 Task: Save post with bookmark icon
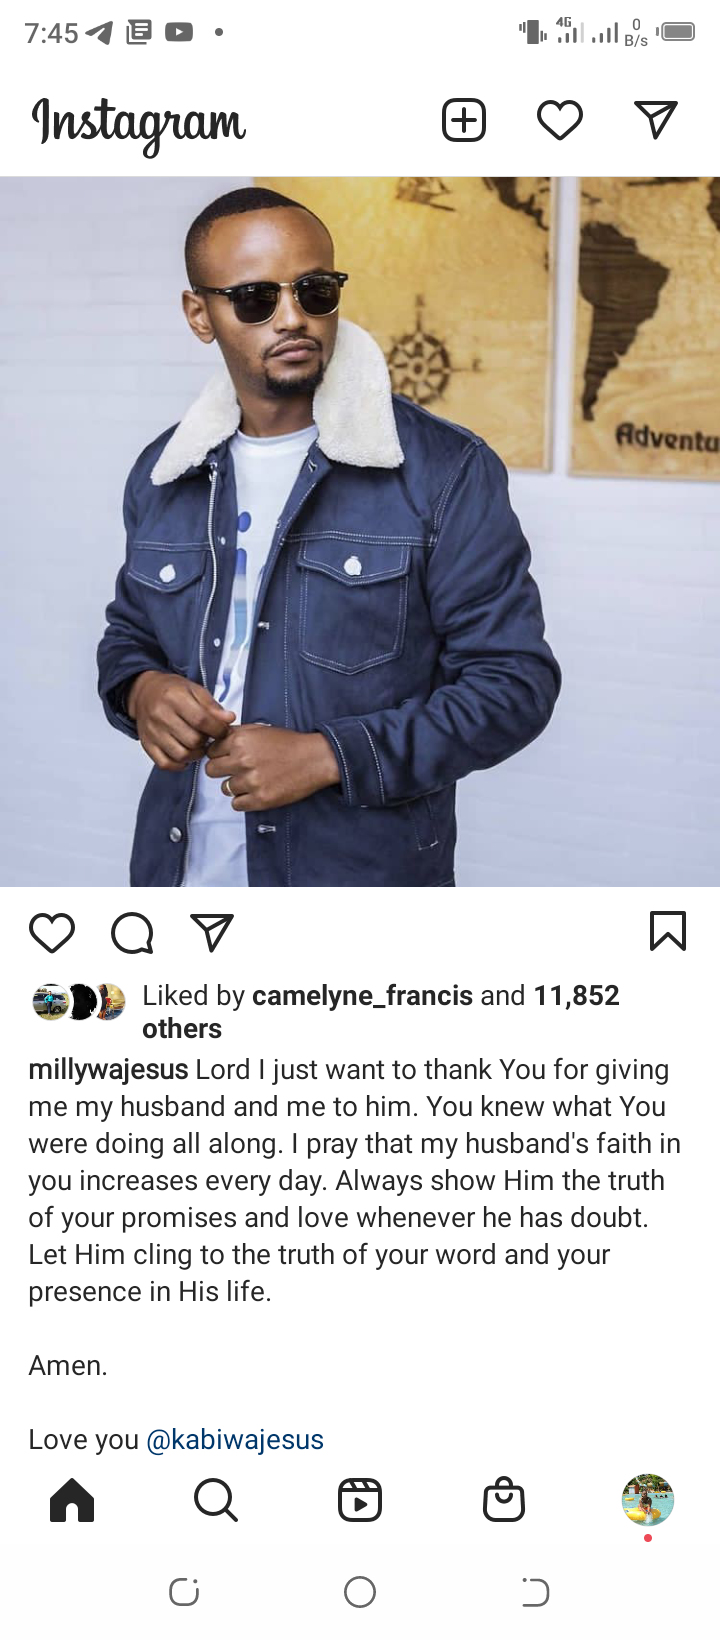click(668, 931)
